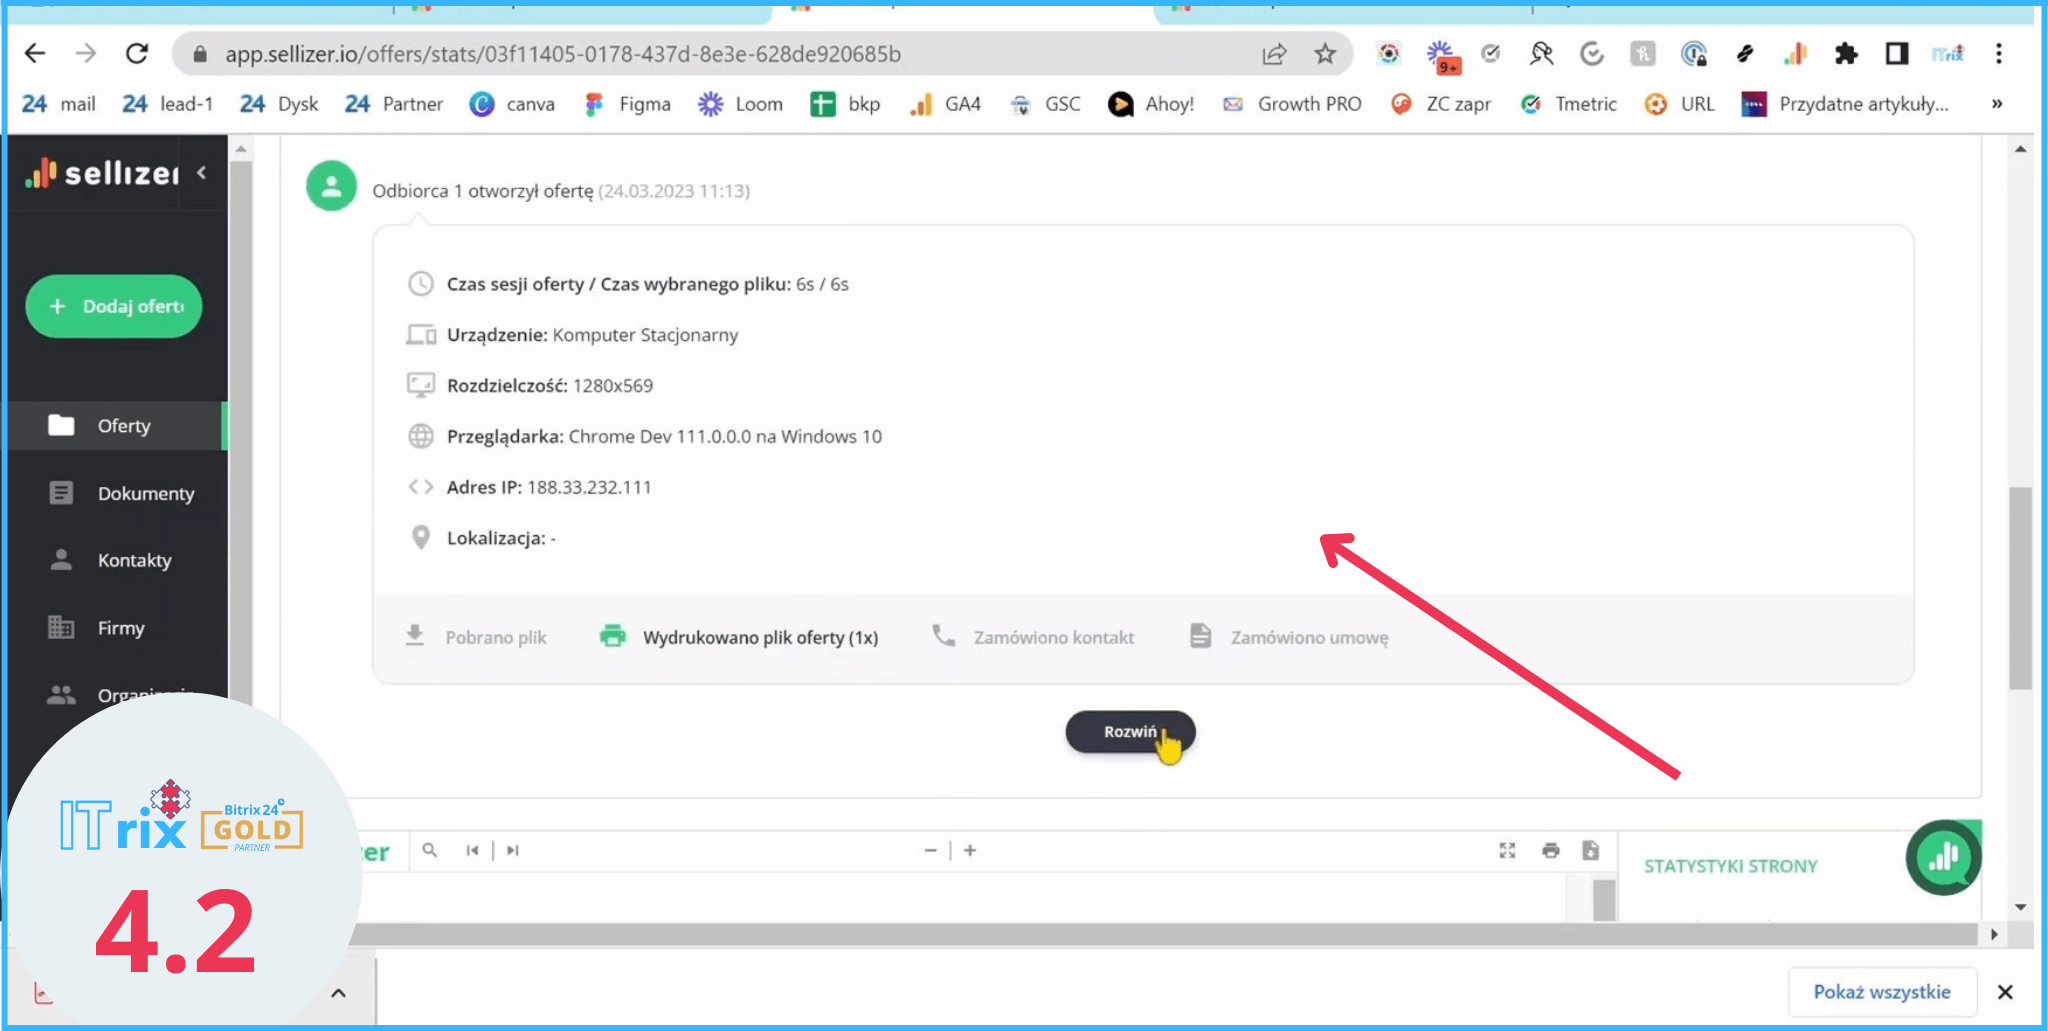Image resolution: width=2048 pixels, height=1031 pixels.
Task: Go to Kontakty in the sidebar
Action: (134, 560)
